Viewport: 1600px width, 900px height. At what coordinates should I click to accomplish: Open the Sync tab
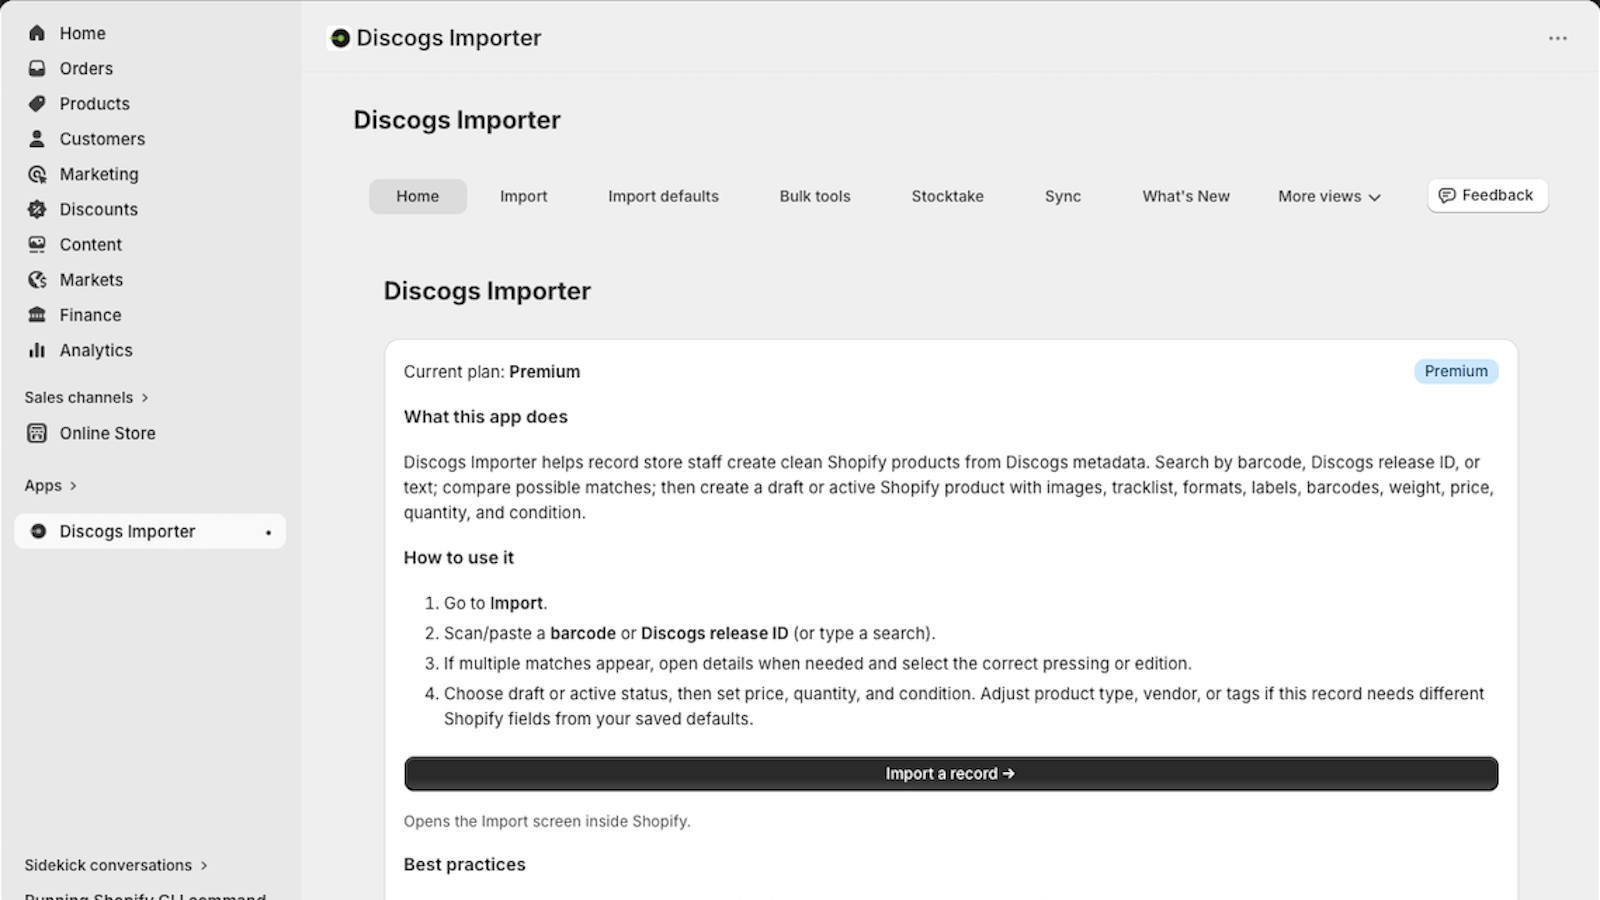coord(1063,196)
